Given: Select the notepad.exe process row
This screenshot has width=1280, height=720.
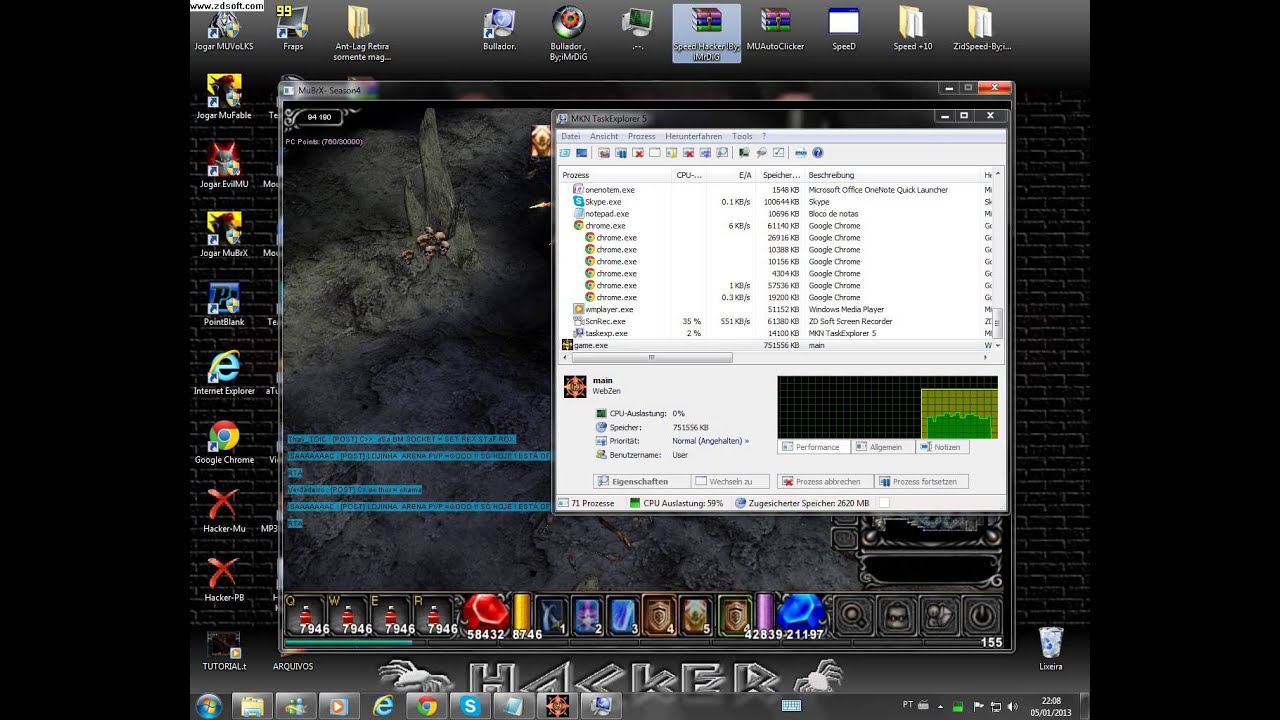Looking at the screenshot, I should coord(776,214).
